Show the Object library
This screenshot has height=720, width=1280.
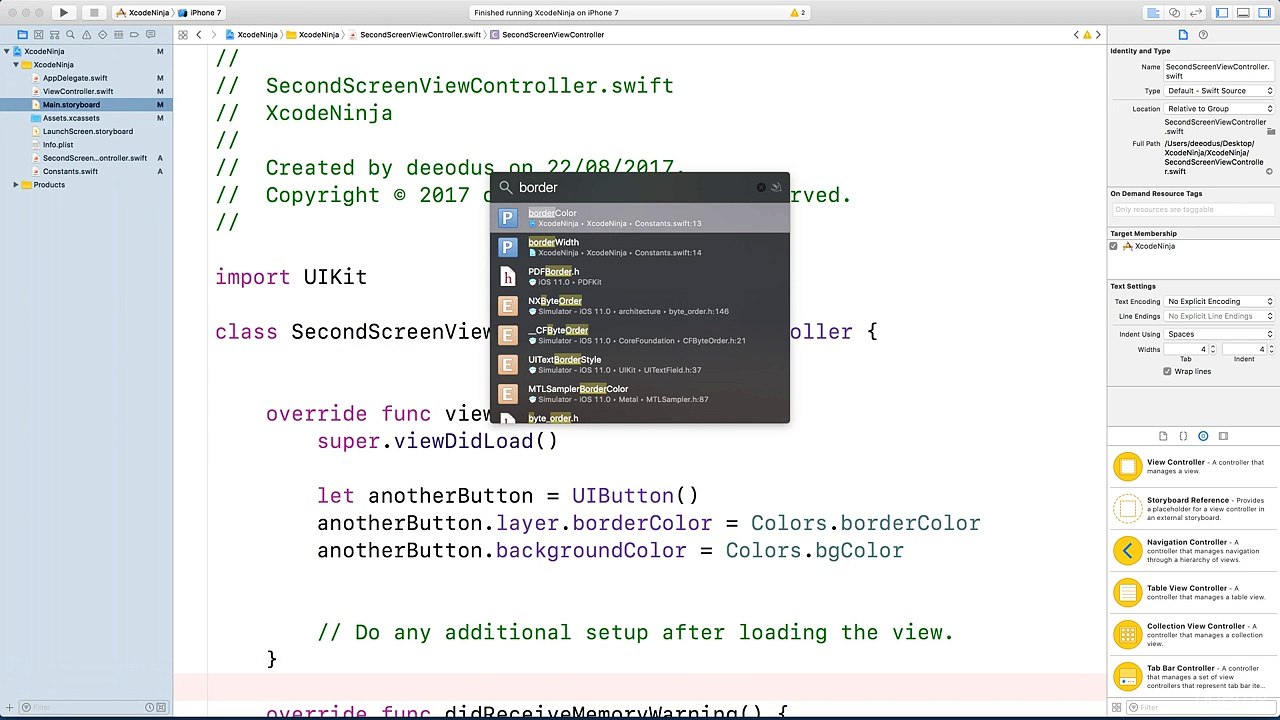(1203, 436)
